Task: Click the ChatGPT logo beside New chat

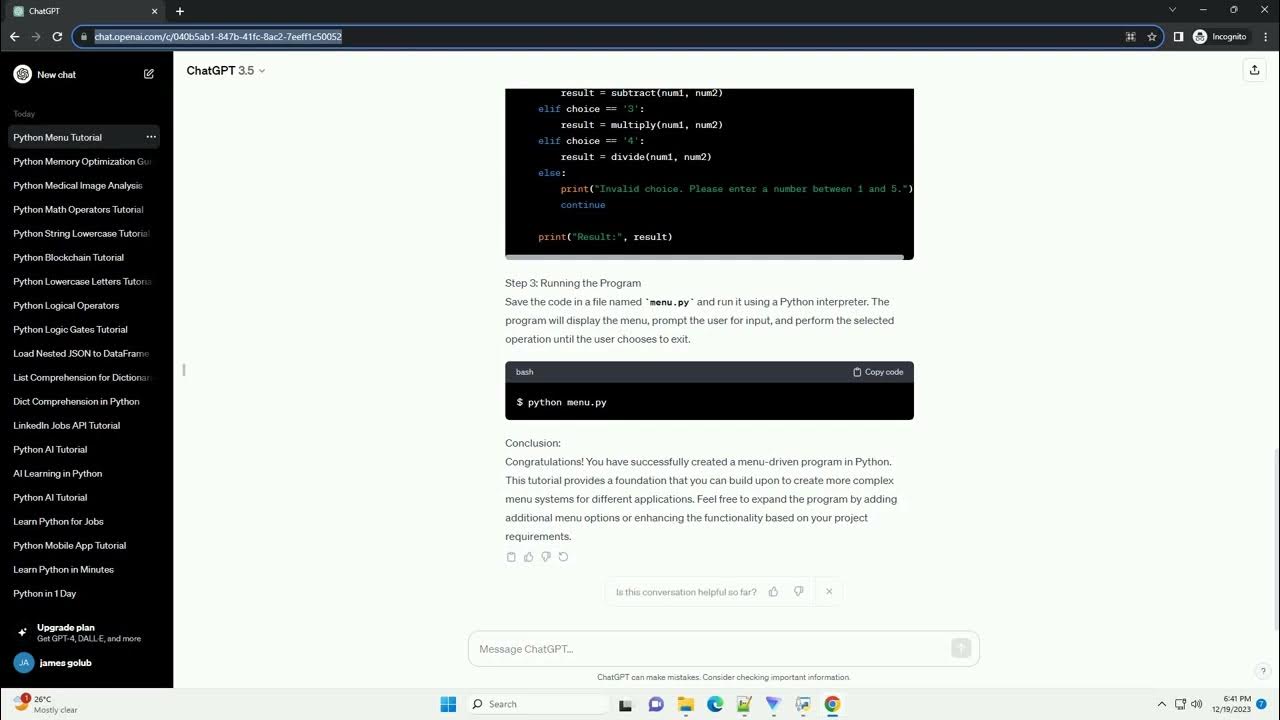Action: (x=22, y=74)
